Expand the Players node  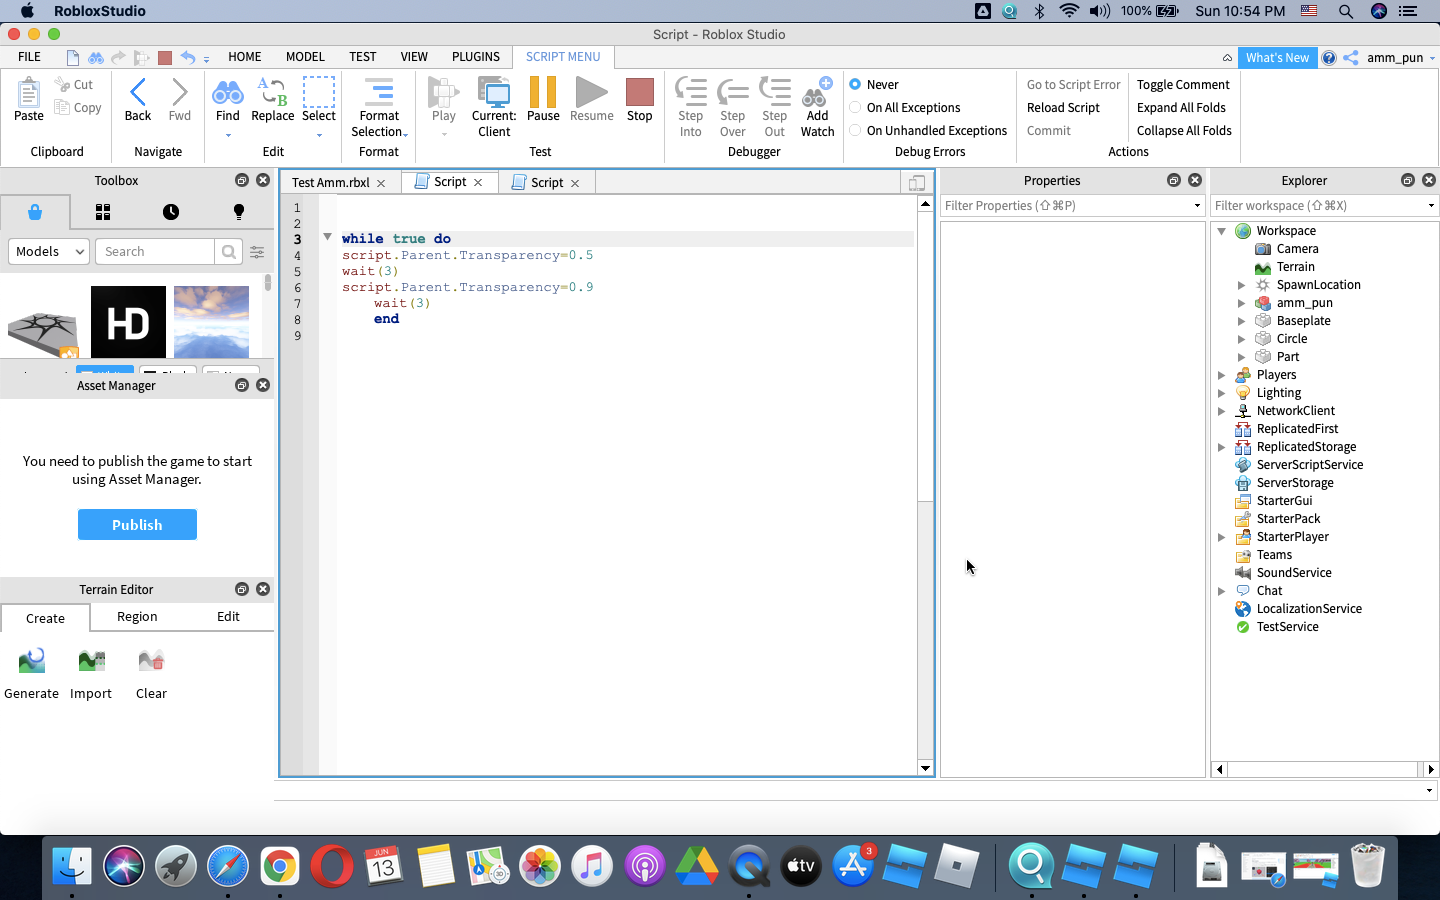tap(1222, 375)
